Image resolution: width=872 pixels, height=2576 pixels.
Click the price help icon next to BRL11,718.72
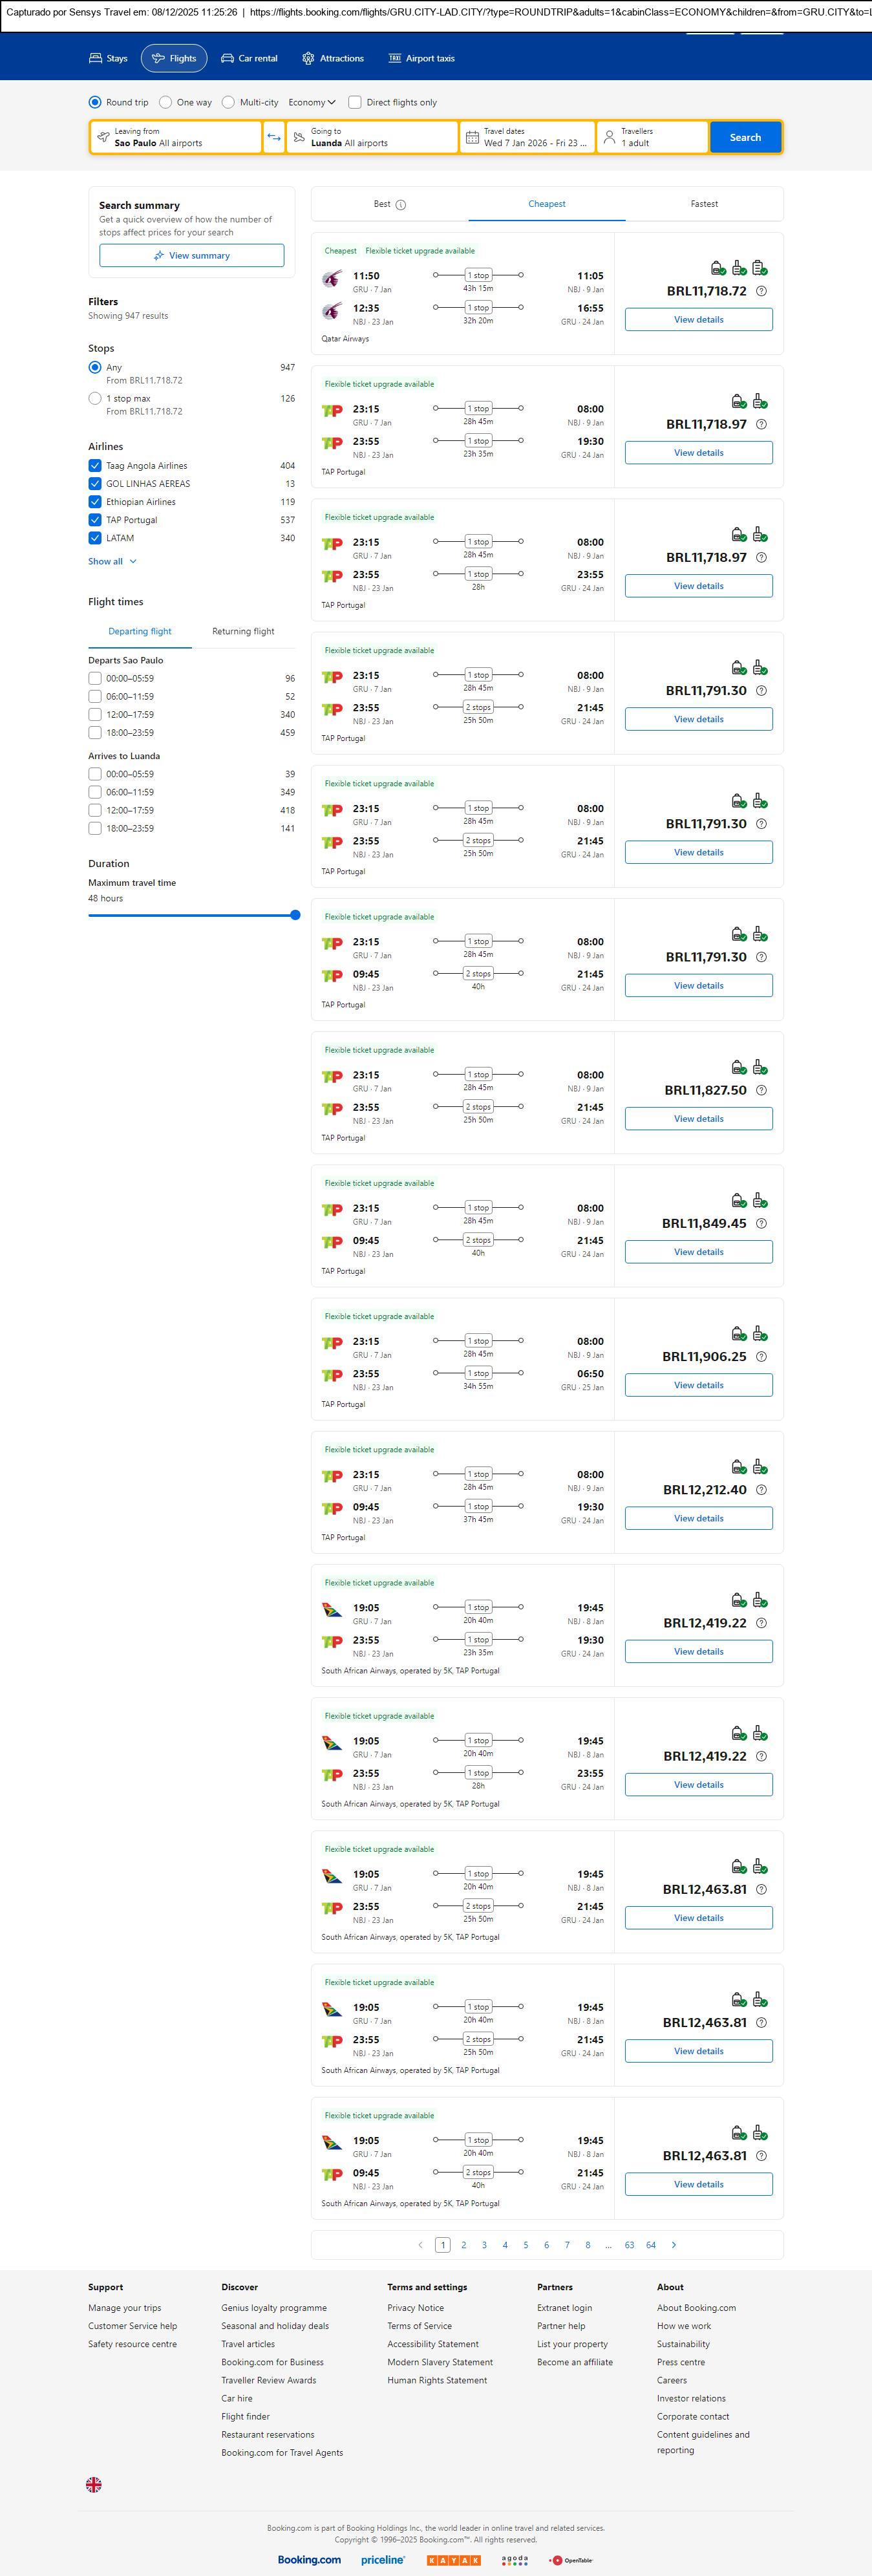pos(761,291)
